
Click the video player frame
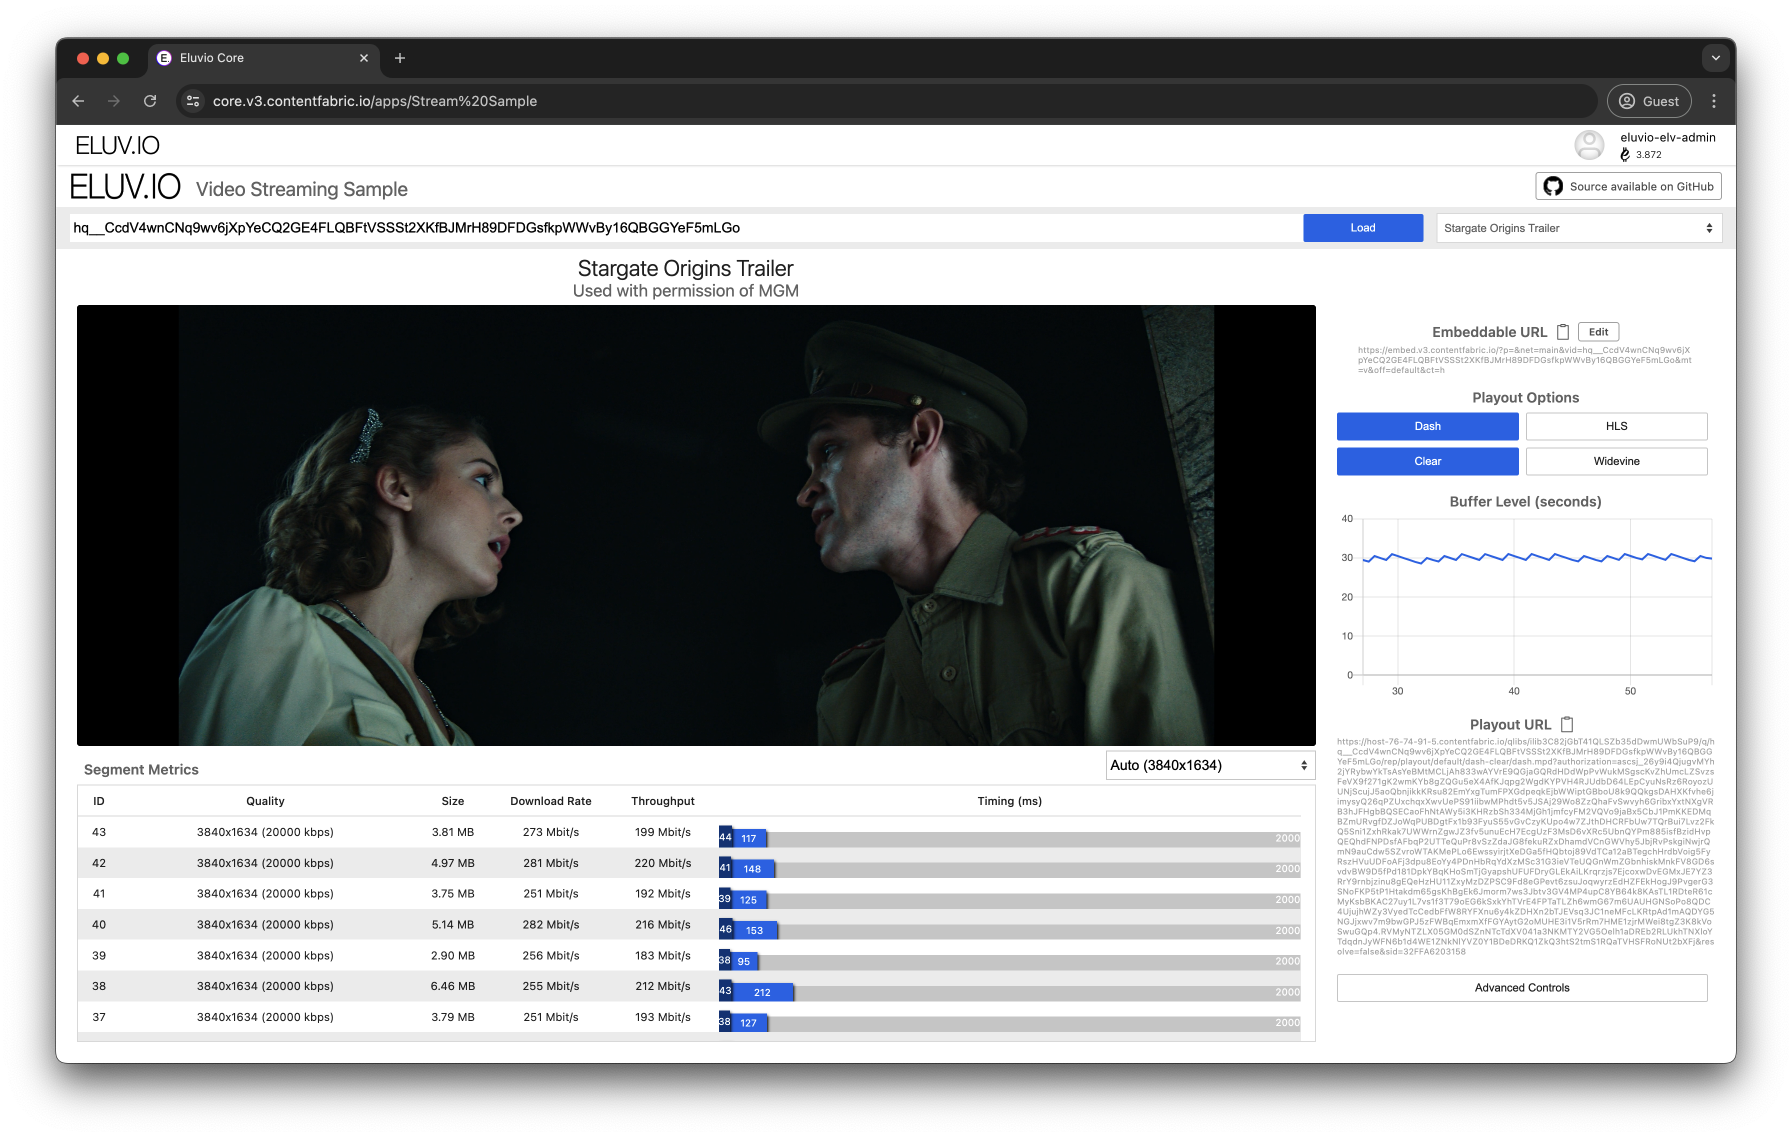(696, 525)
